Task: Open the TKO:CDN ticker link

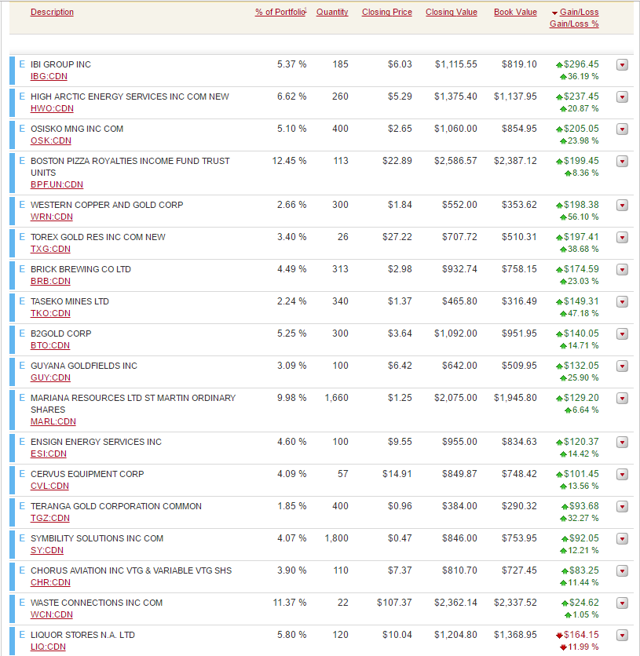Action: (x=51, y=314)
